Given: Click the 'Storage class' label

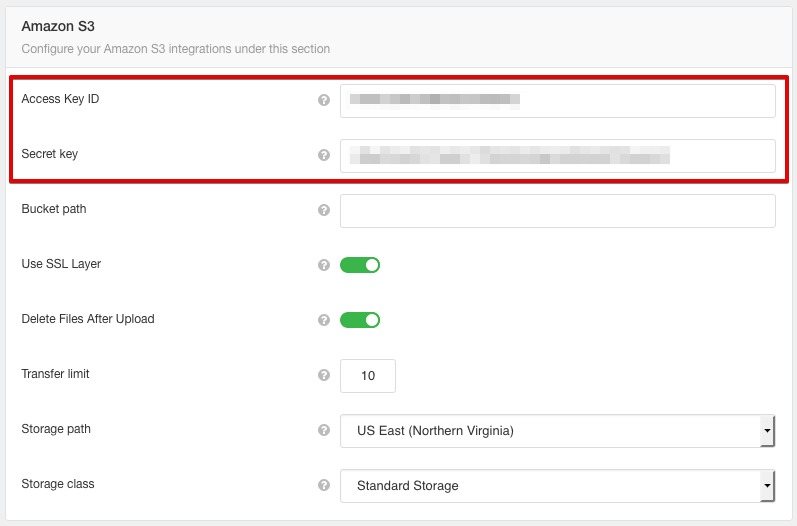Looking at the screenshot, I should coord(58,484).
